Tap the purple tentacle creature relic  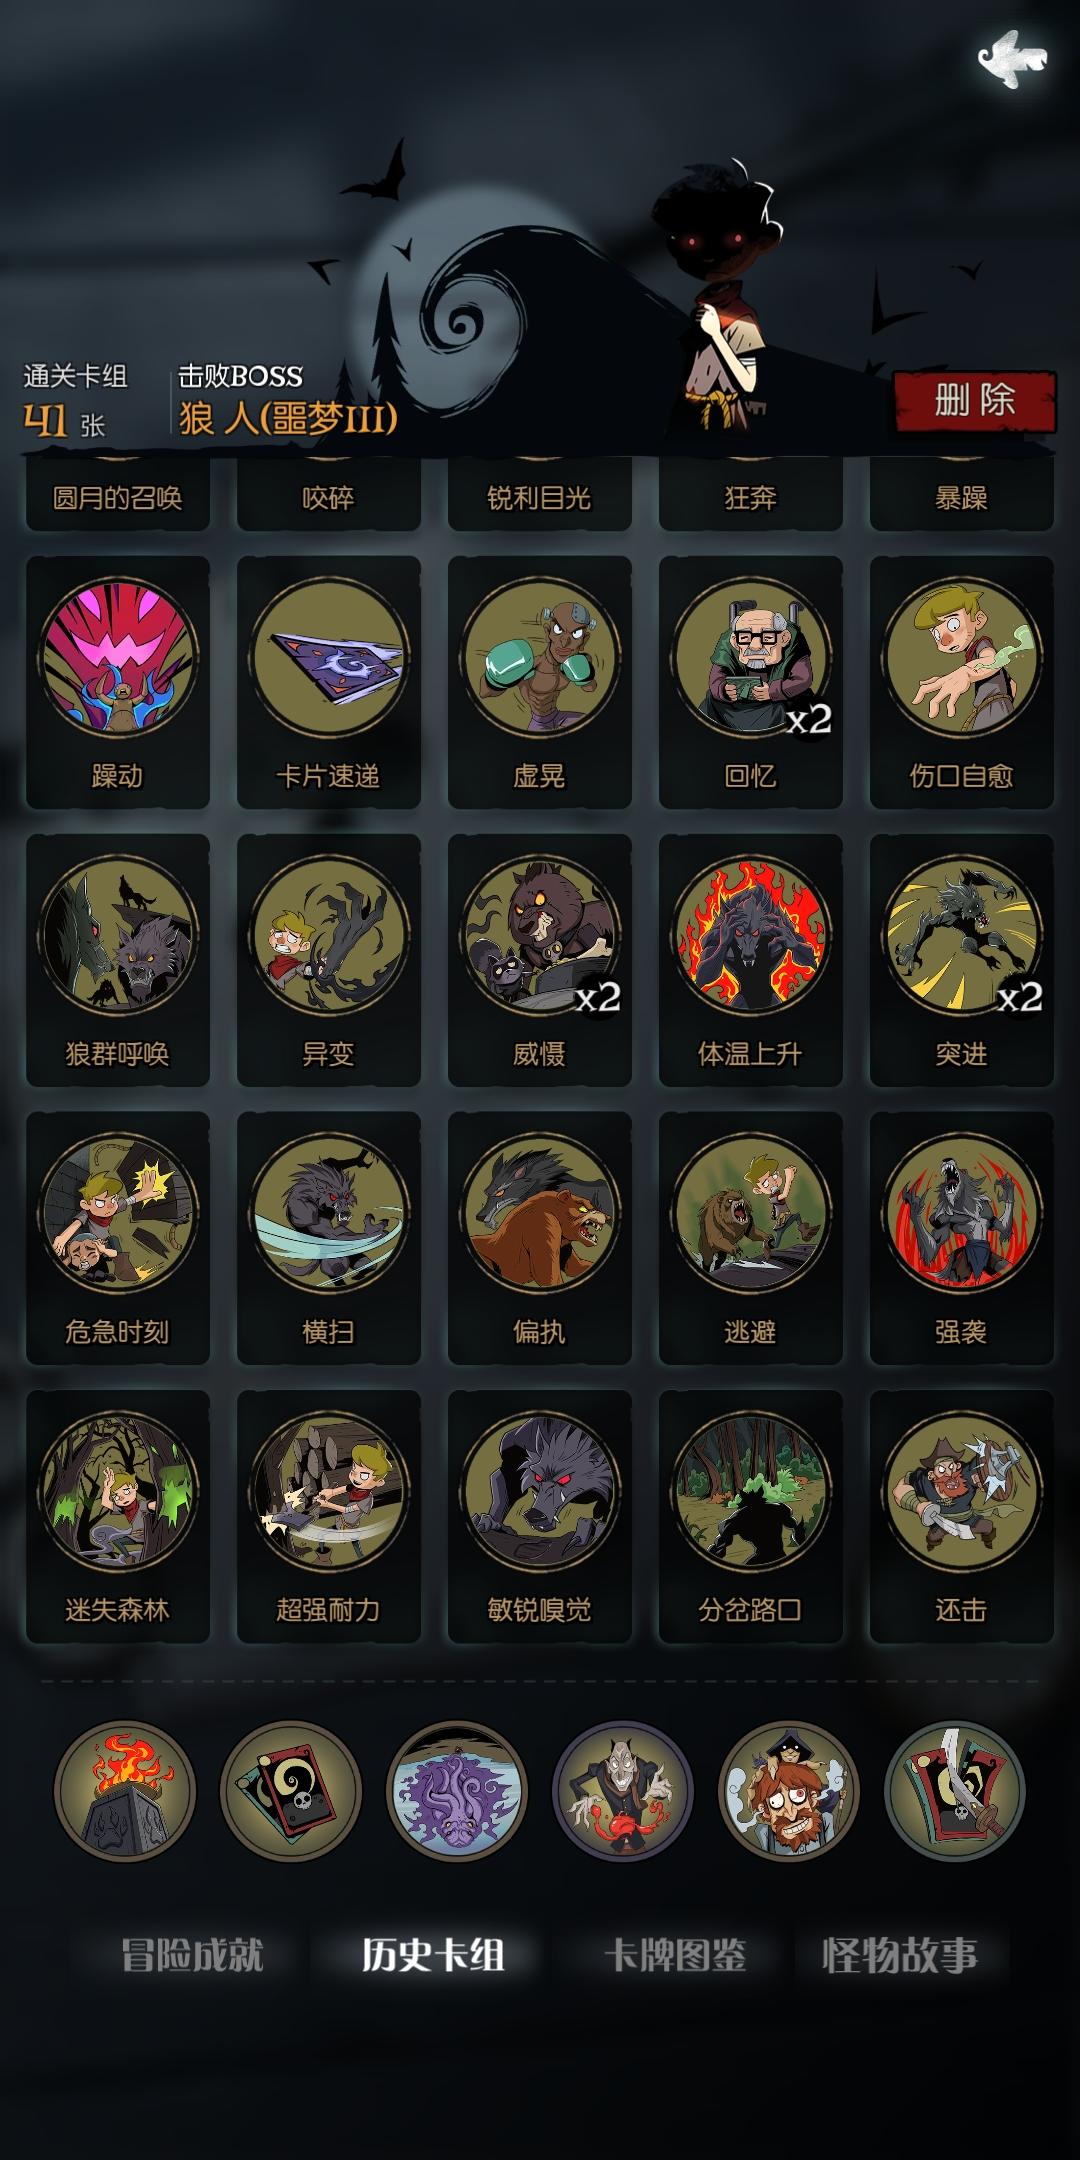click(x=457, y=1791)
